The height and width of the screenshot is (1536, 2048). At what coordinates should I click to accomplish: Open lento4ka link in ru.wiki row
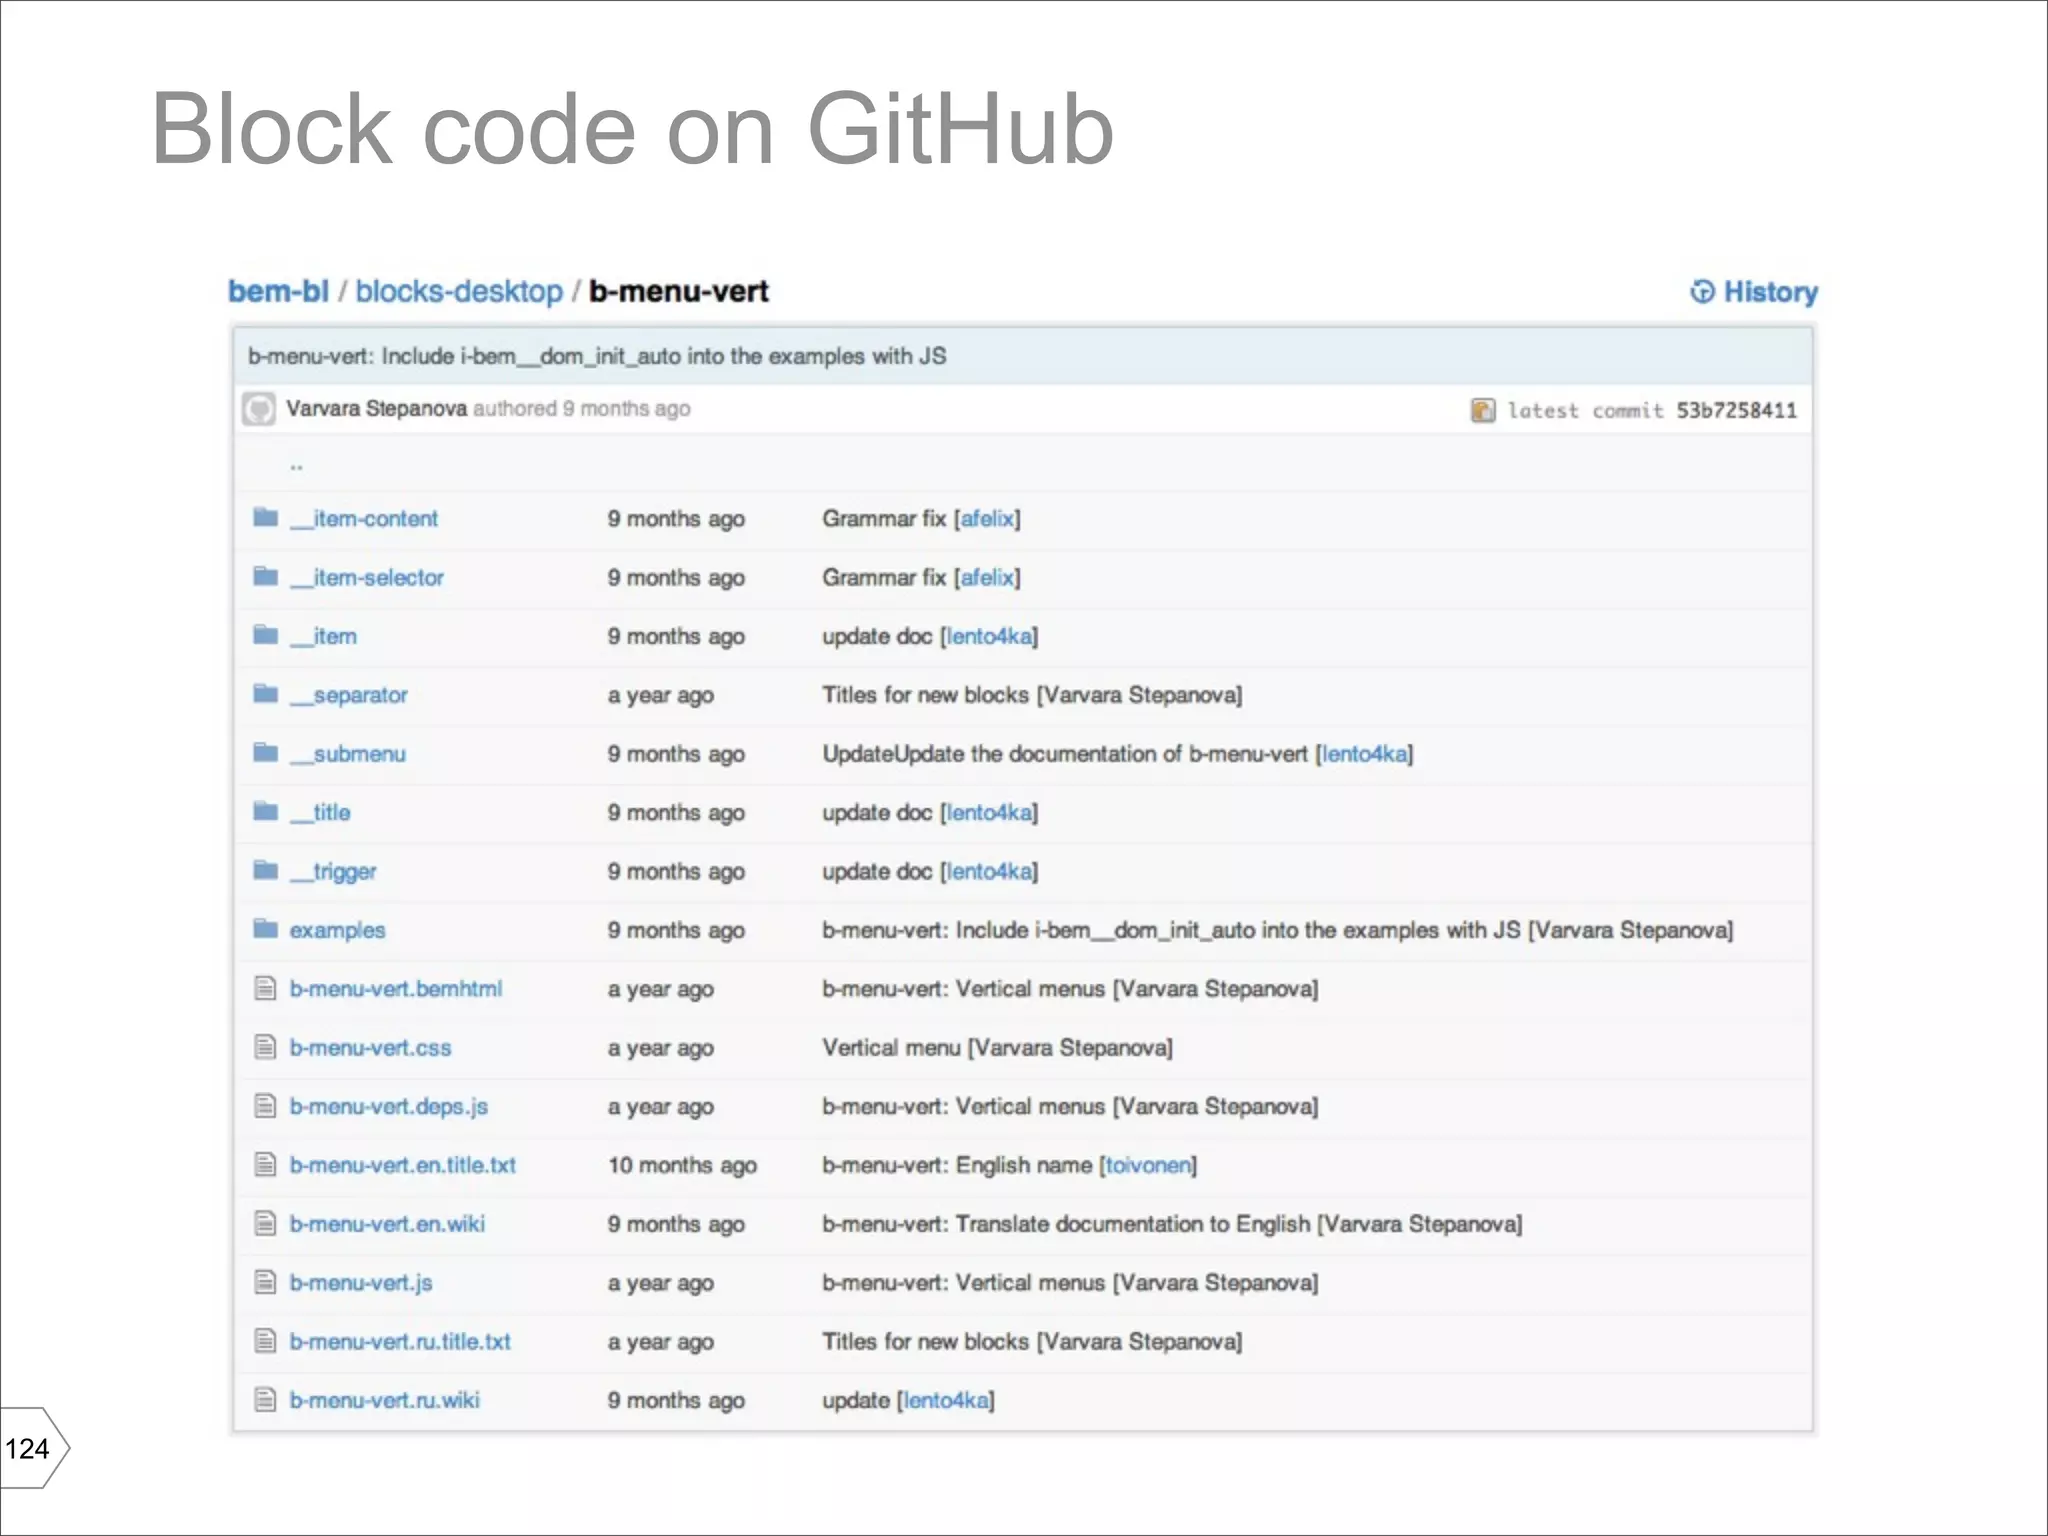[946, 1401]
